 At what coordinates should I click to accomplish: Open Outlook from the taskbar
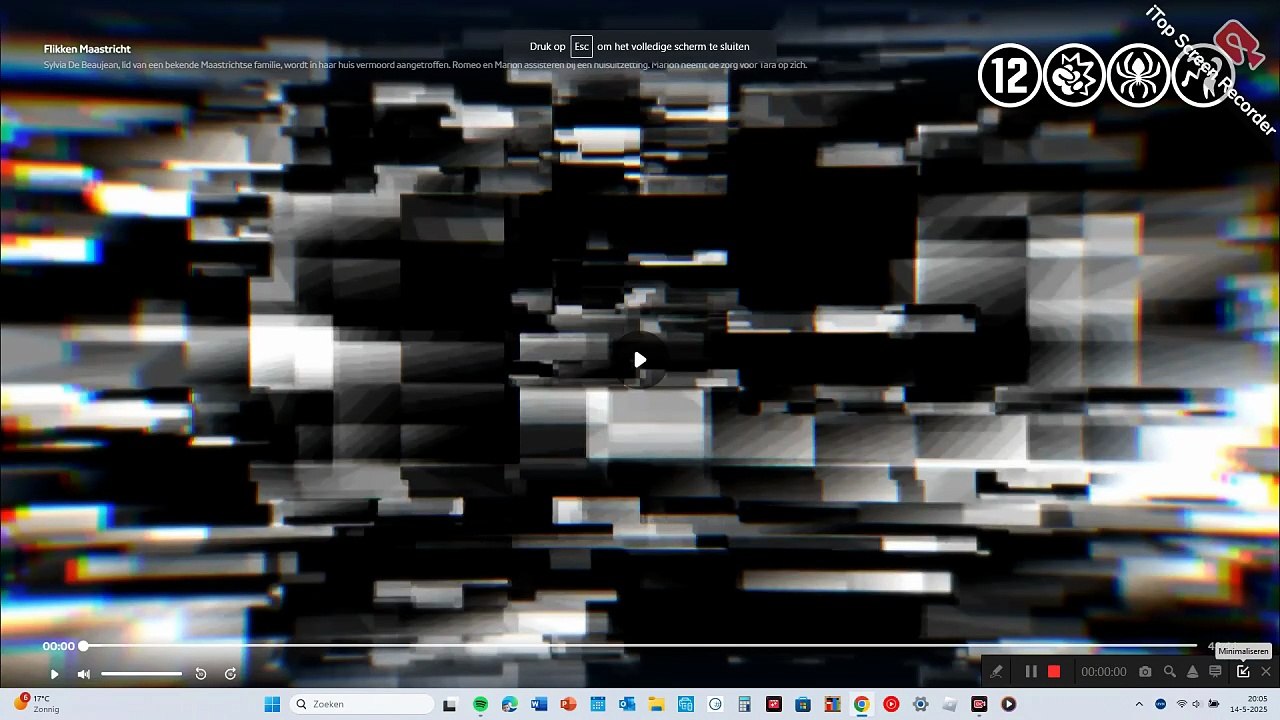point(627,704)
